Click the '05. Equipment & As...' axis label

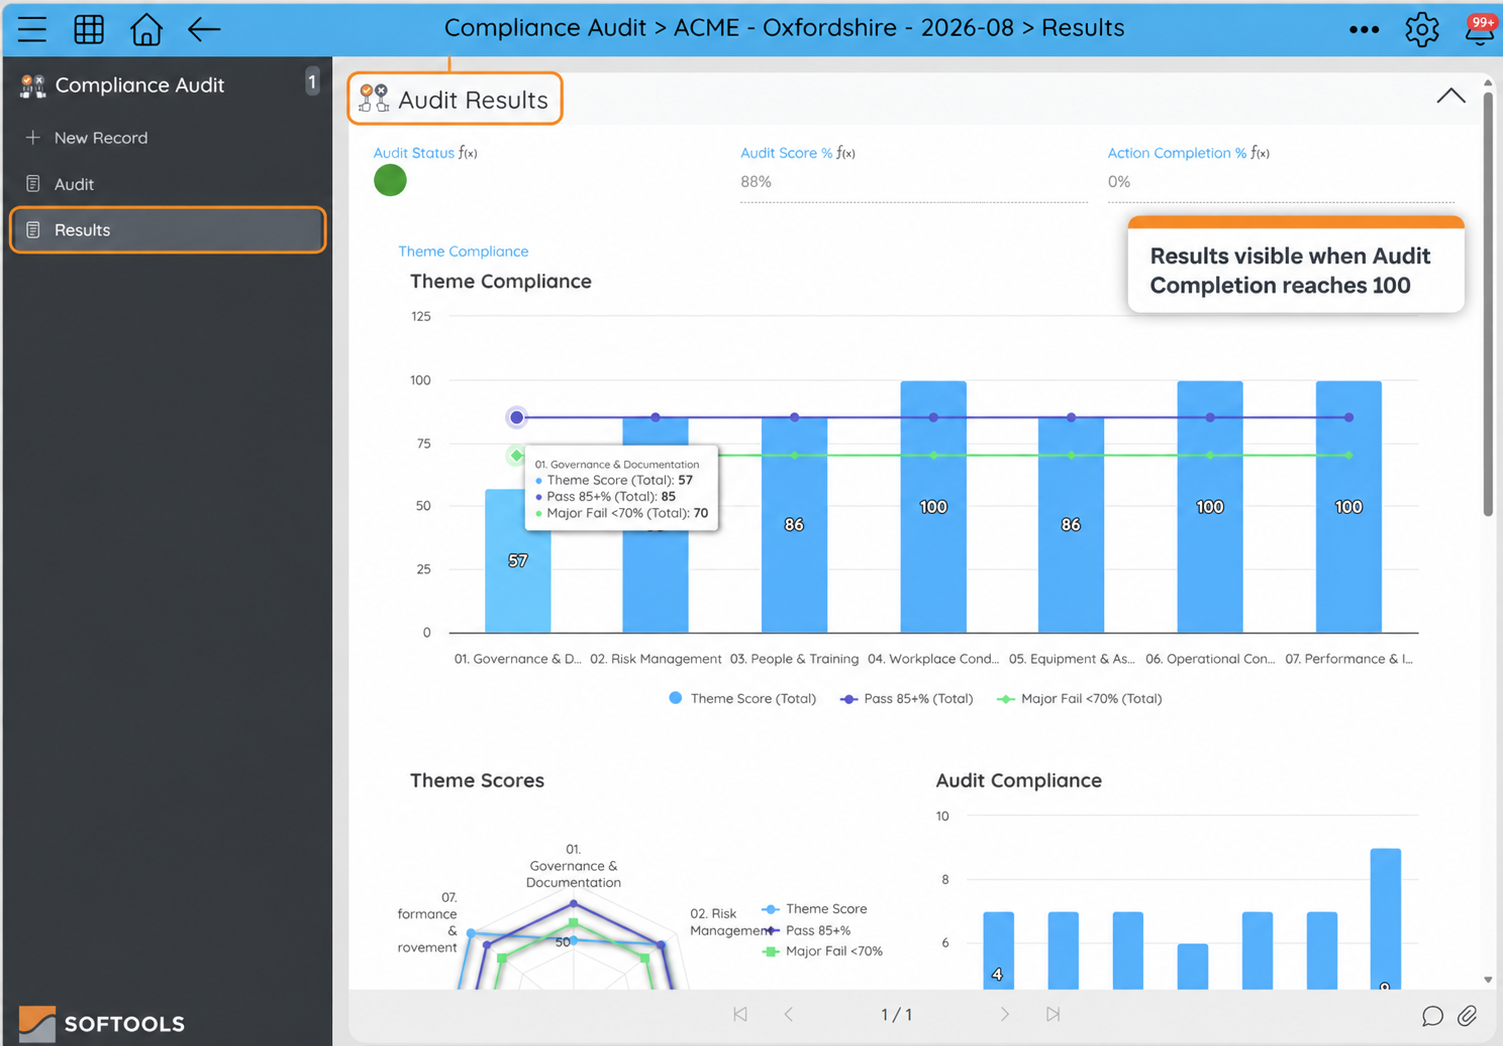[1072, 659]
